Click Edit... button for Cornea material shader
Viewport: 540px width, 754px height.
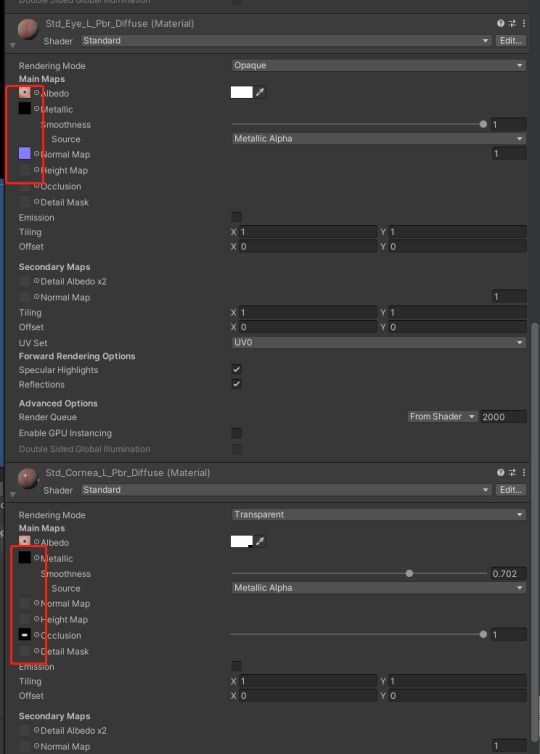(x=511, y=490)
